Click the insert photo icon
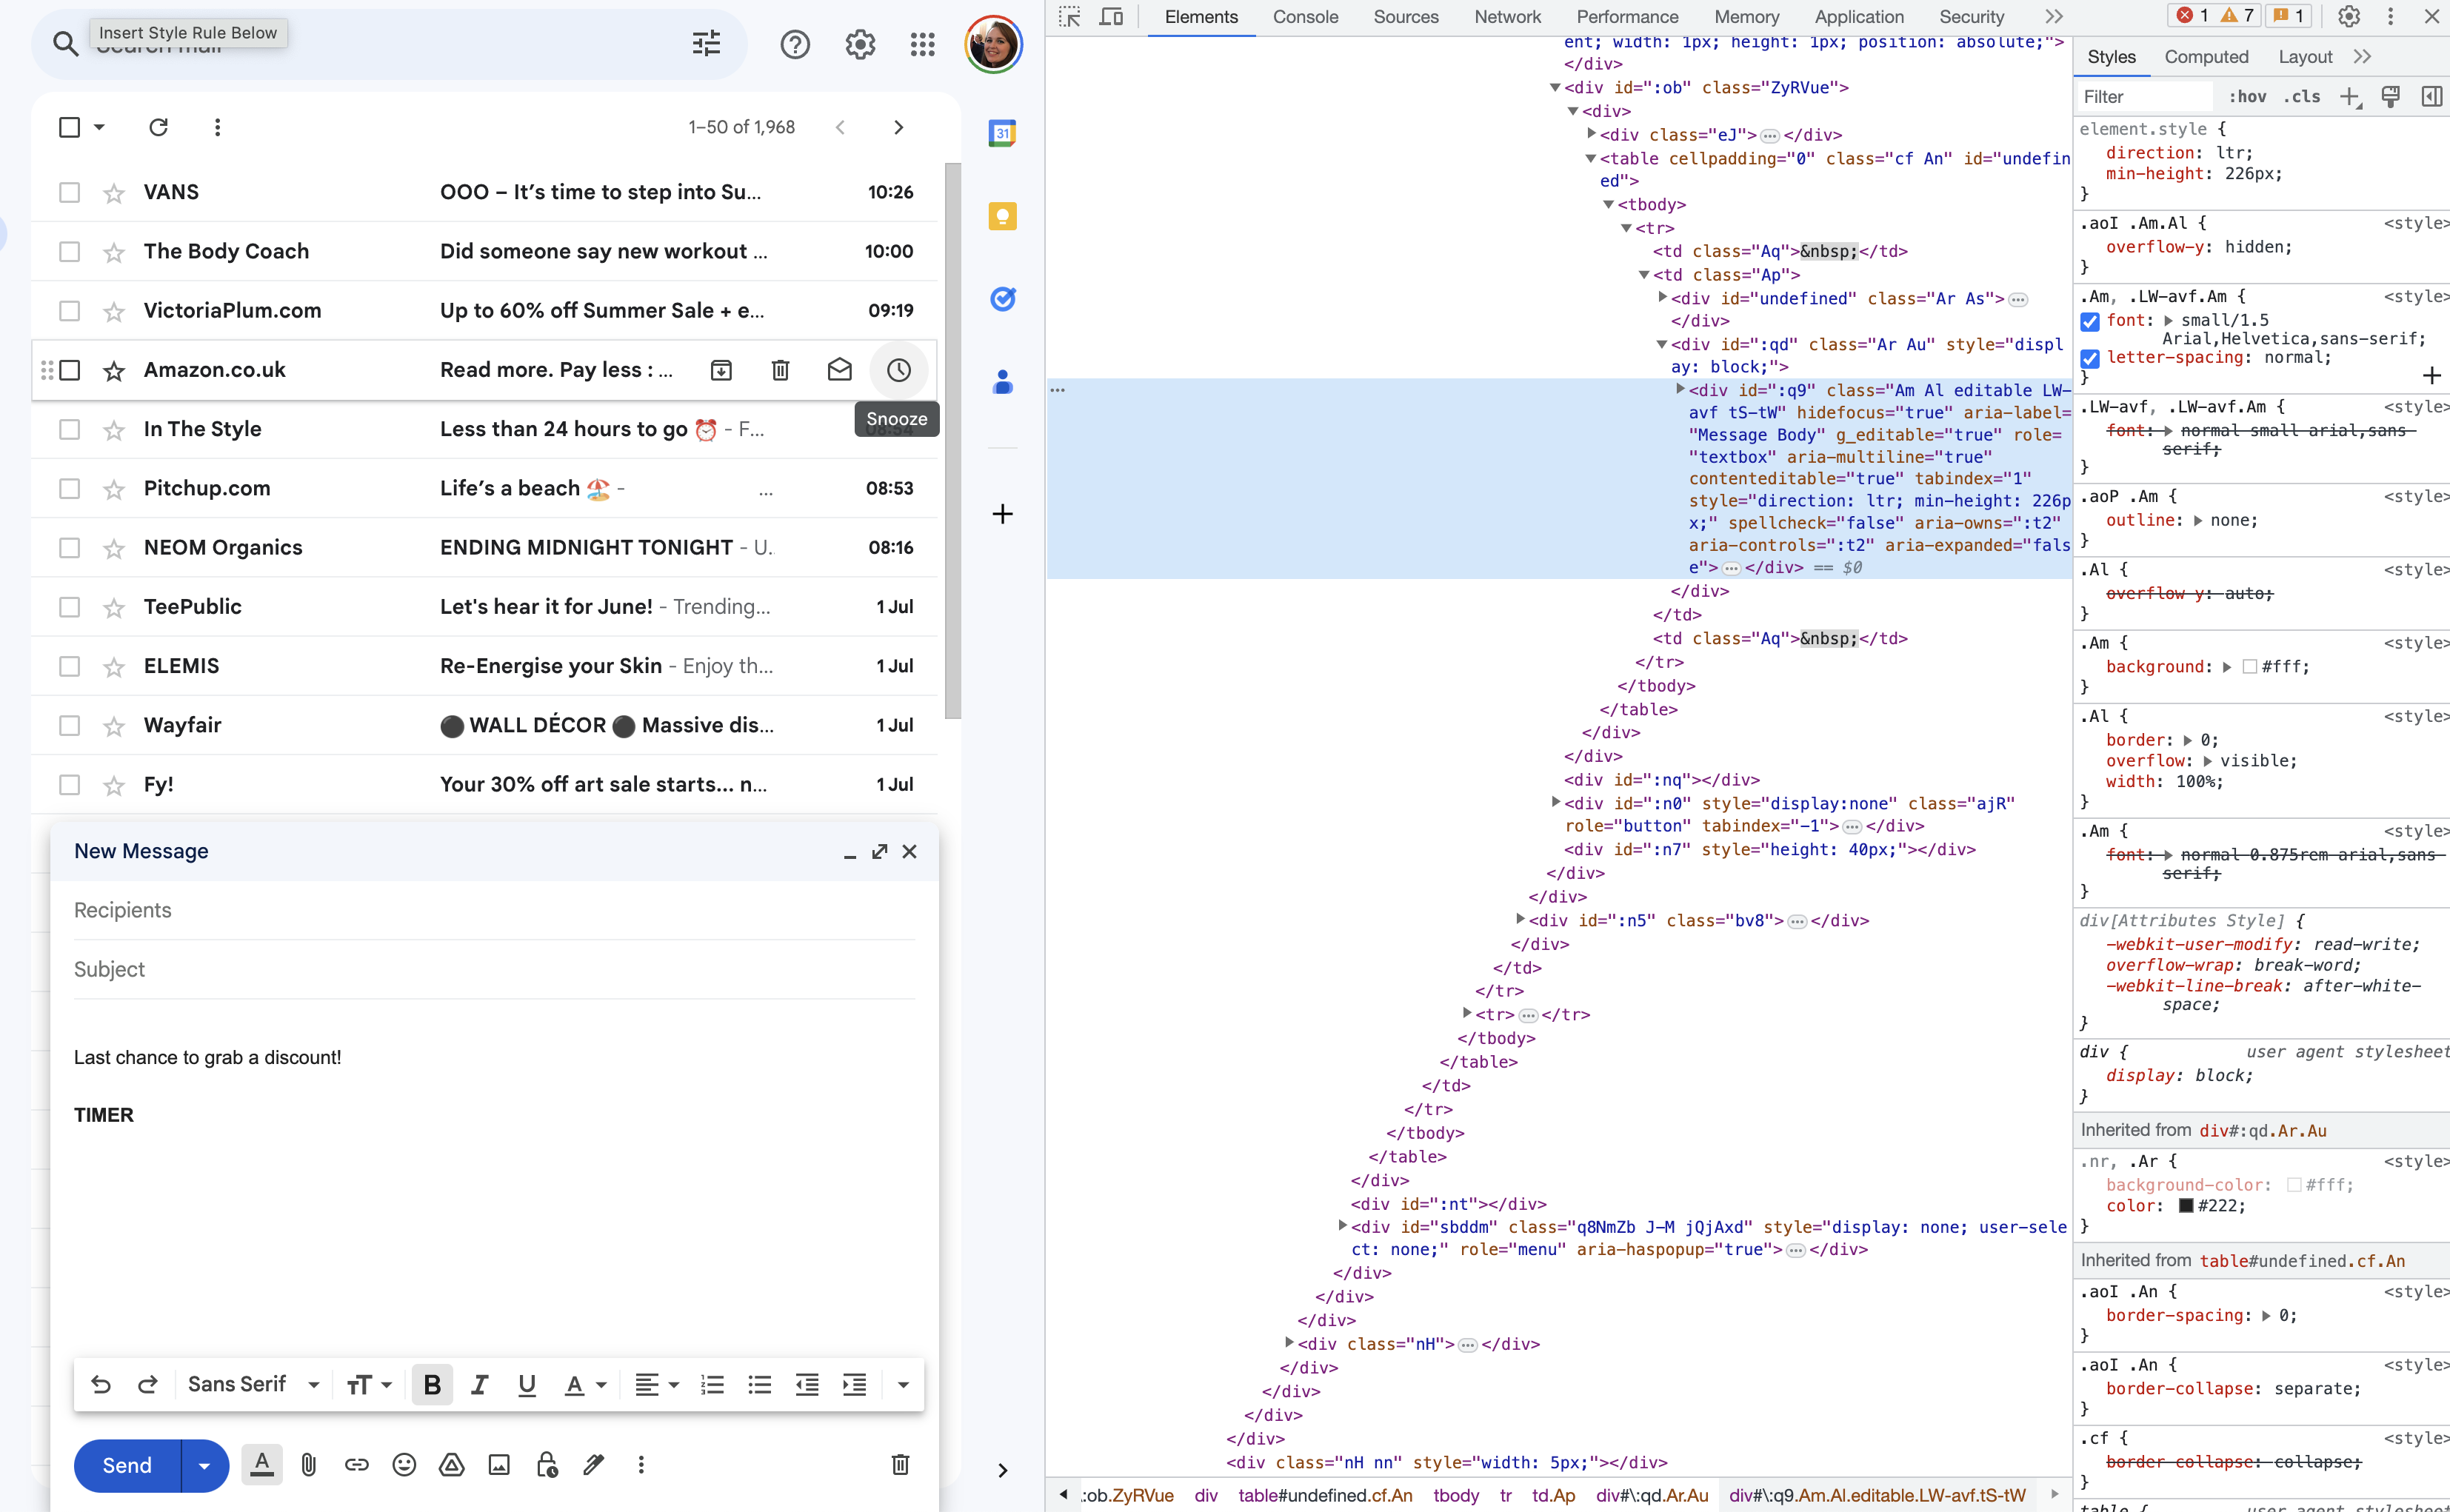 point(499,1465)
